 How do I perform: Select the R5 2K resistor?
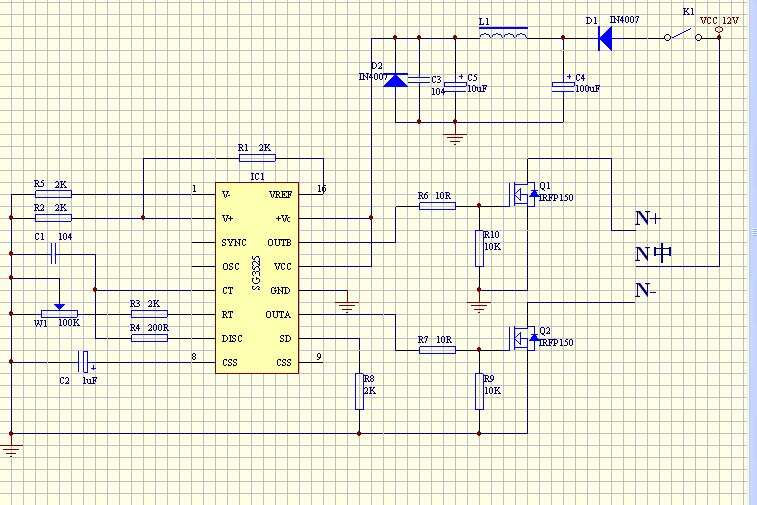coord(53,194)
